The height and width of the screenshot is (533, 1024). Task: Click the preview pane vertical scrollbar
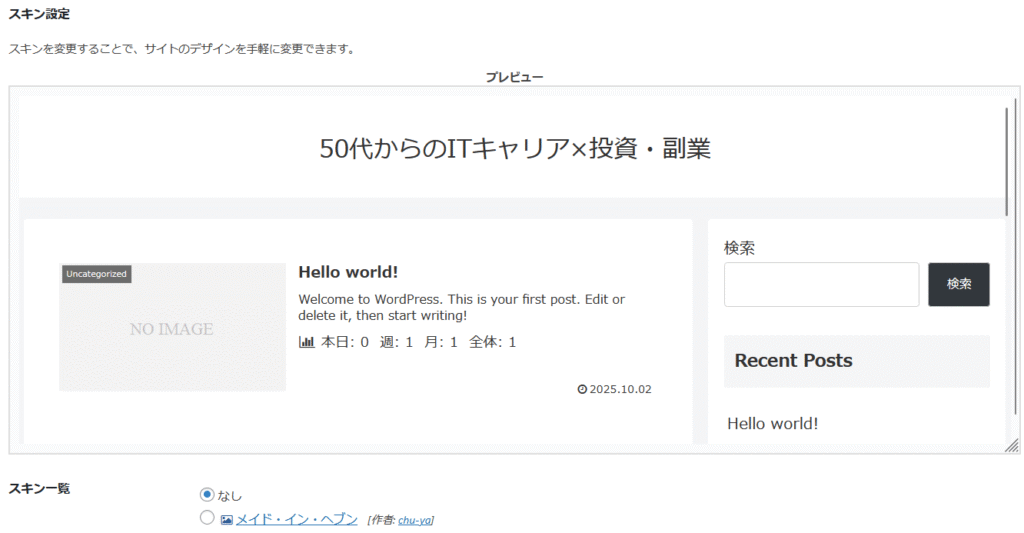pos(1007,160)
